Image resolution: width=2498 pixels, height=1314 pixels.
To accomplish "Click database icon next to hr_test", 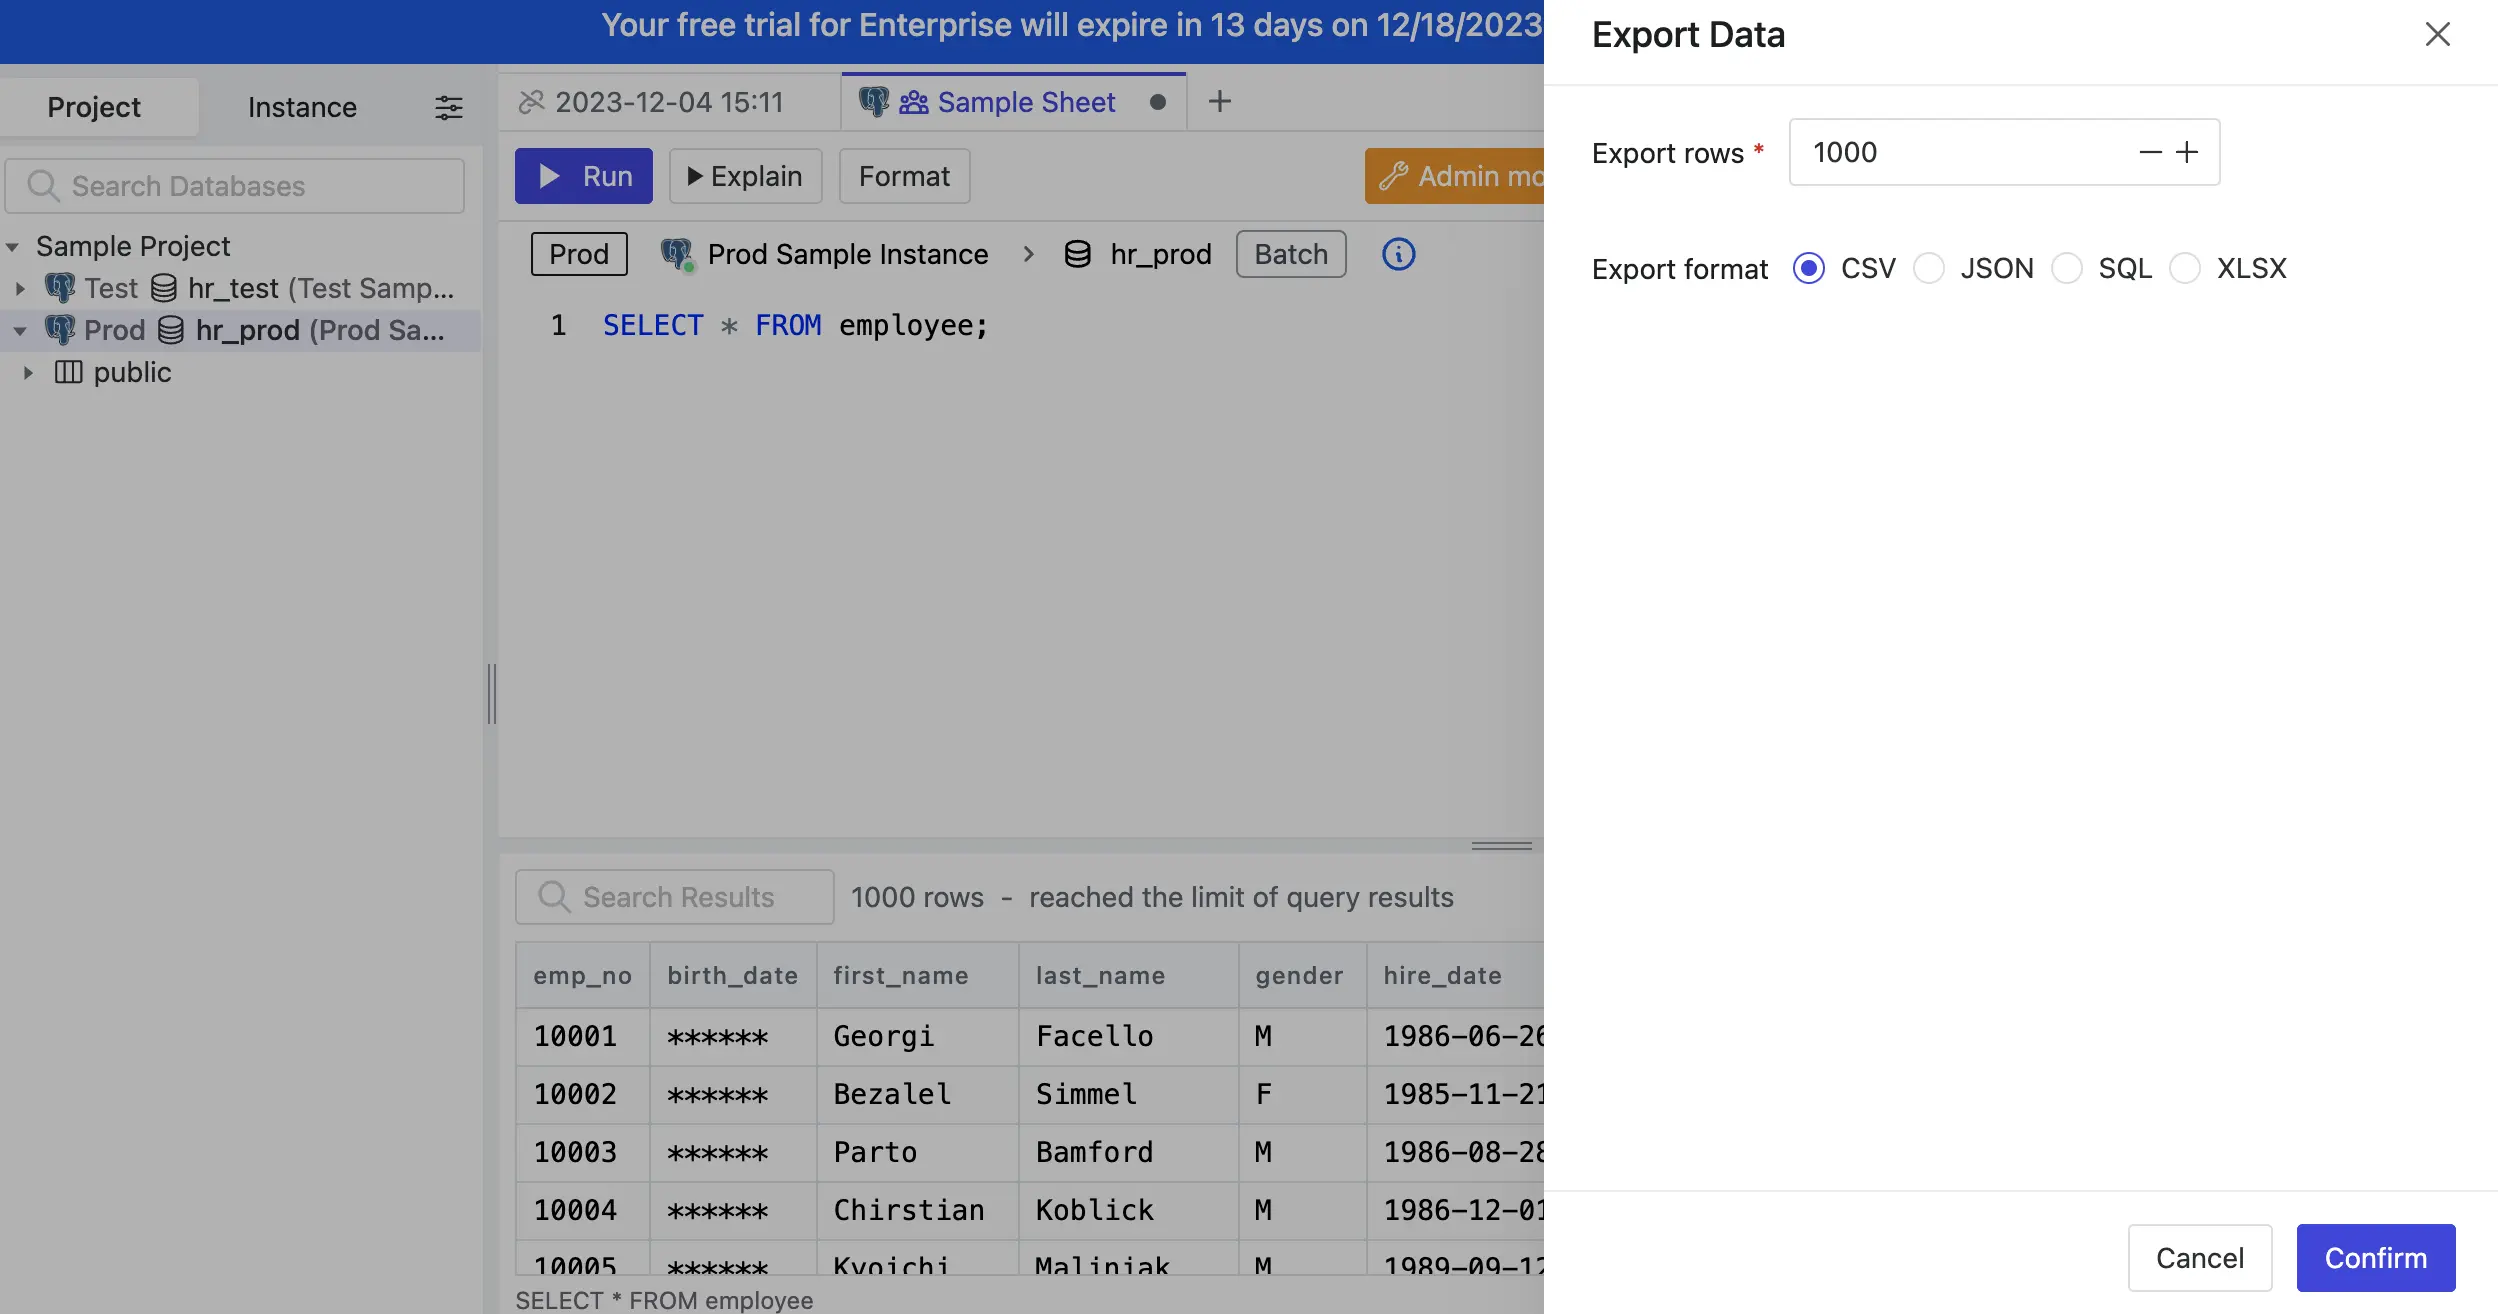I will tap(164, 288).
